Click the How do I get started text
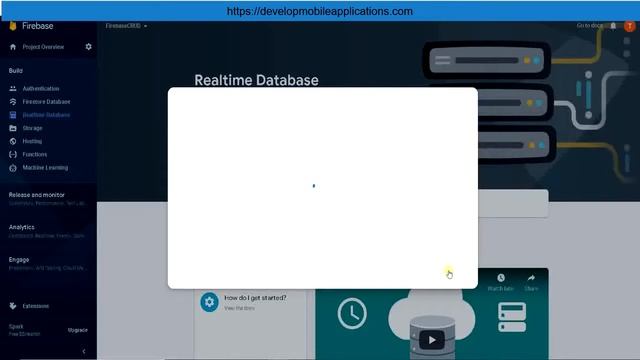This screenshot has height=360, width=640. pyautogui.click(x=255, y=298)
